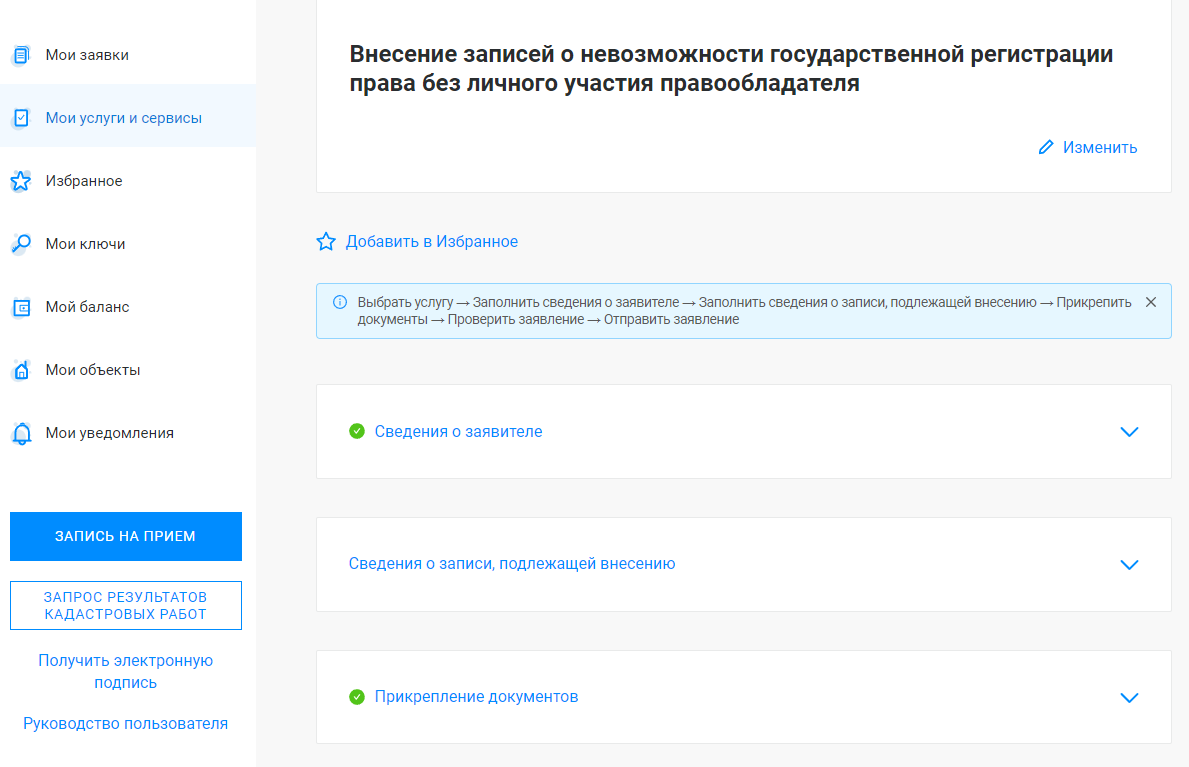Switch to the Избранное section
This screenshot has height=767, width=1189.
(x=85, y=180)
